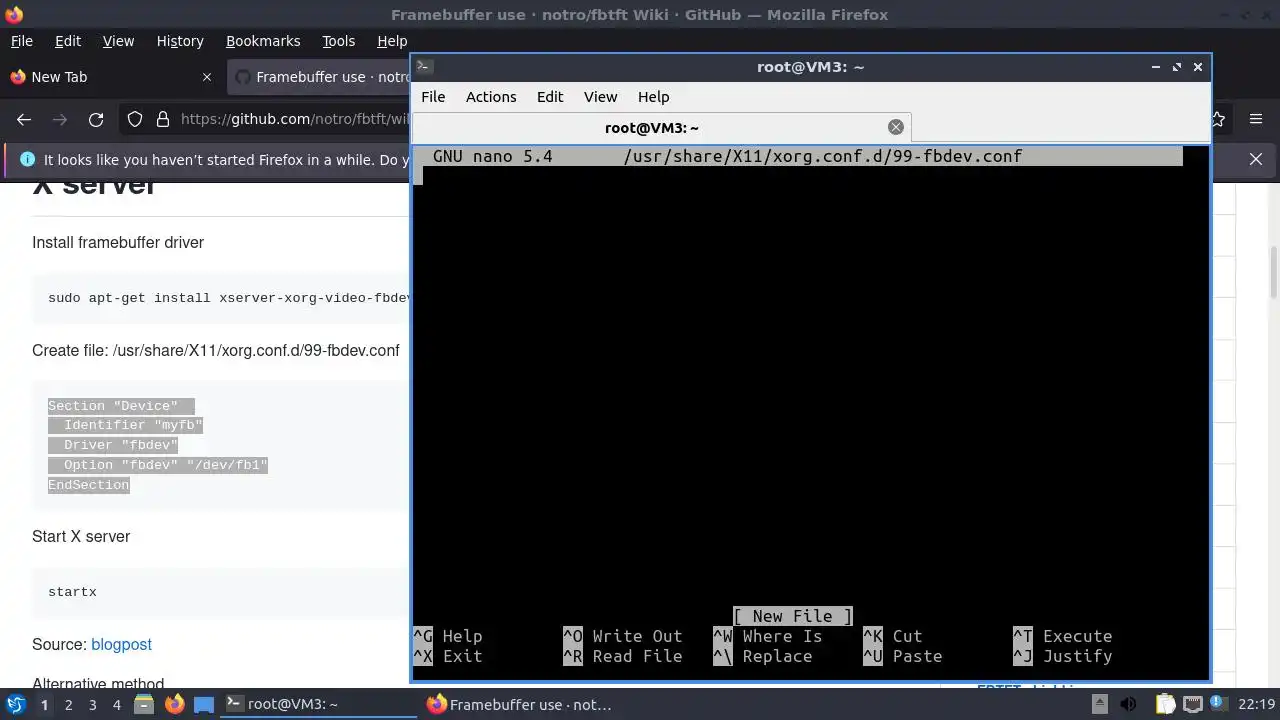Image resolution: width=1280 pixels, height=720 pixels.
Task: Bookmark this page with star icon
Action: (x=1218, y=119)
